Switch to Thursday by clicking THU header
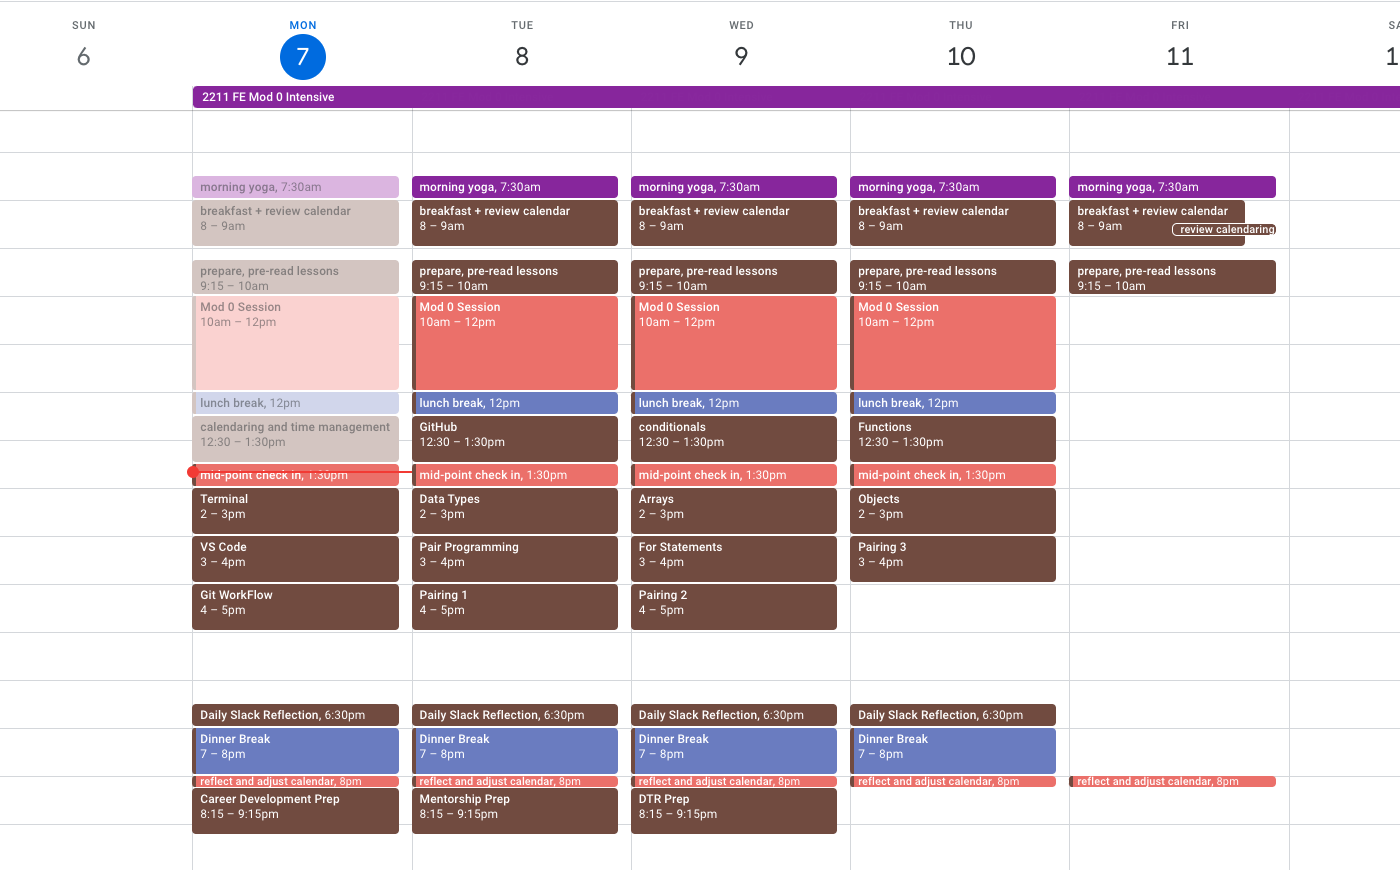Screen dimensions: 1400x870 coord(961,25)
